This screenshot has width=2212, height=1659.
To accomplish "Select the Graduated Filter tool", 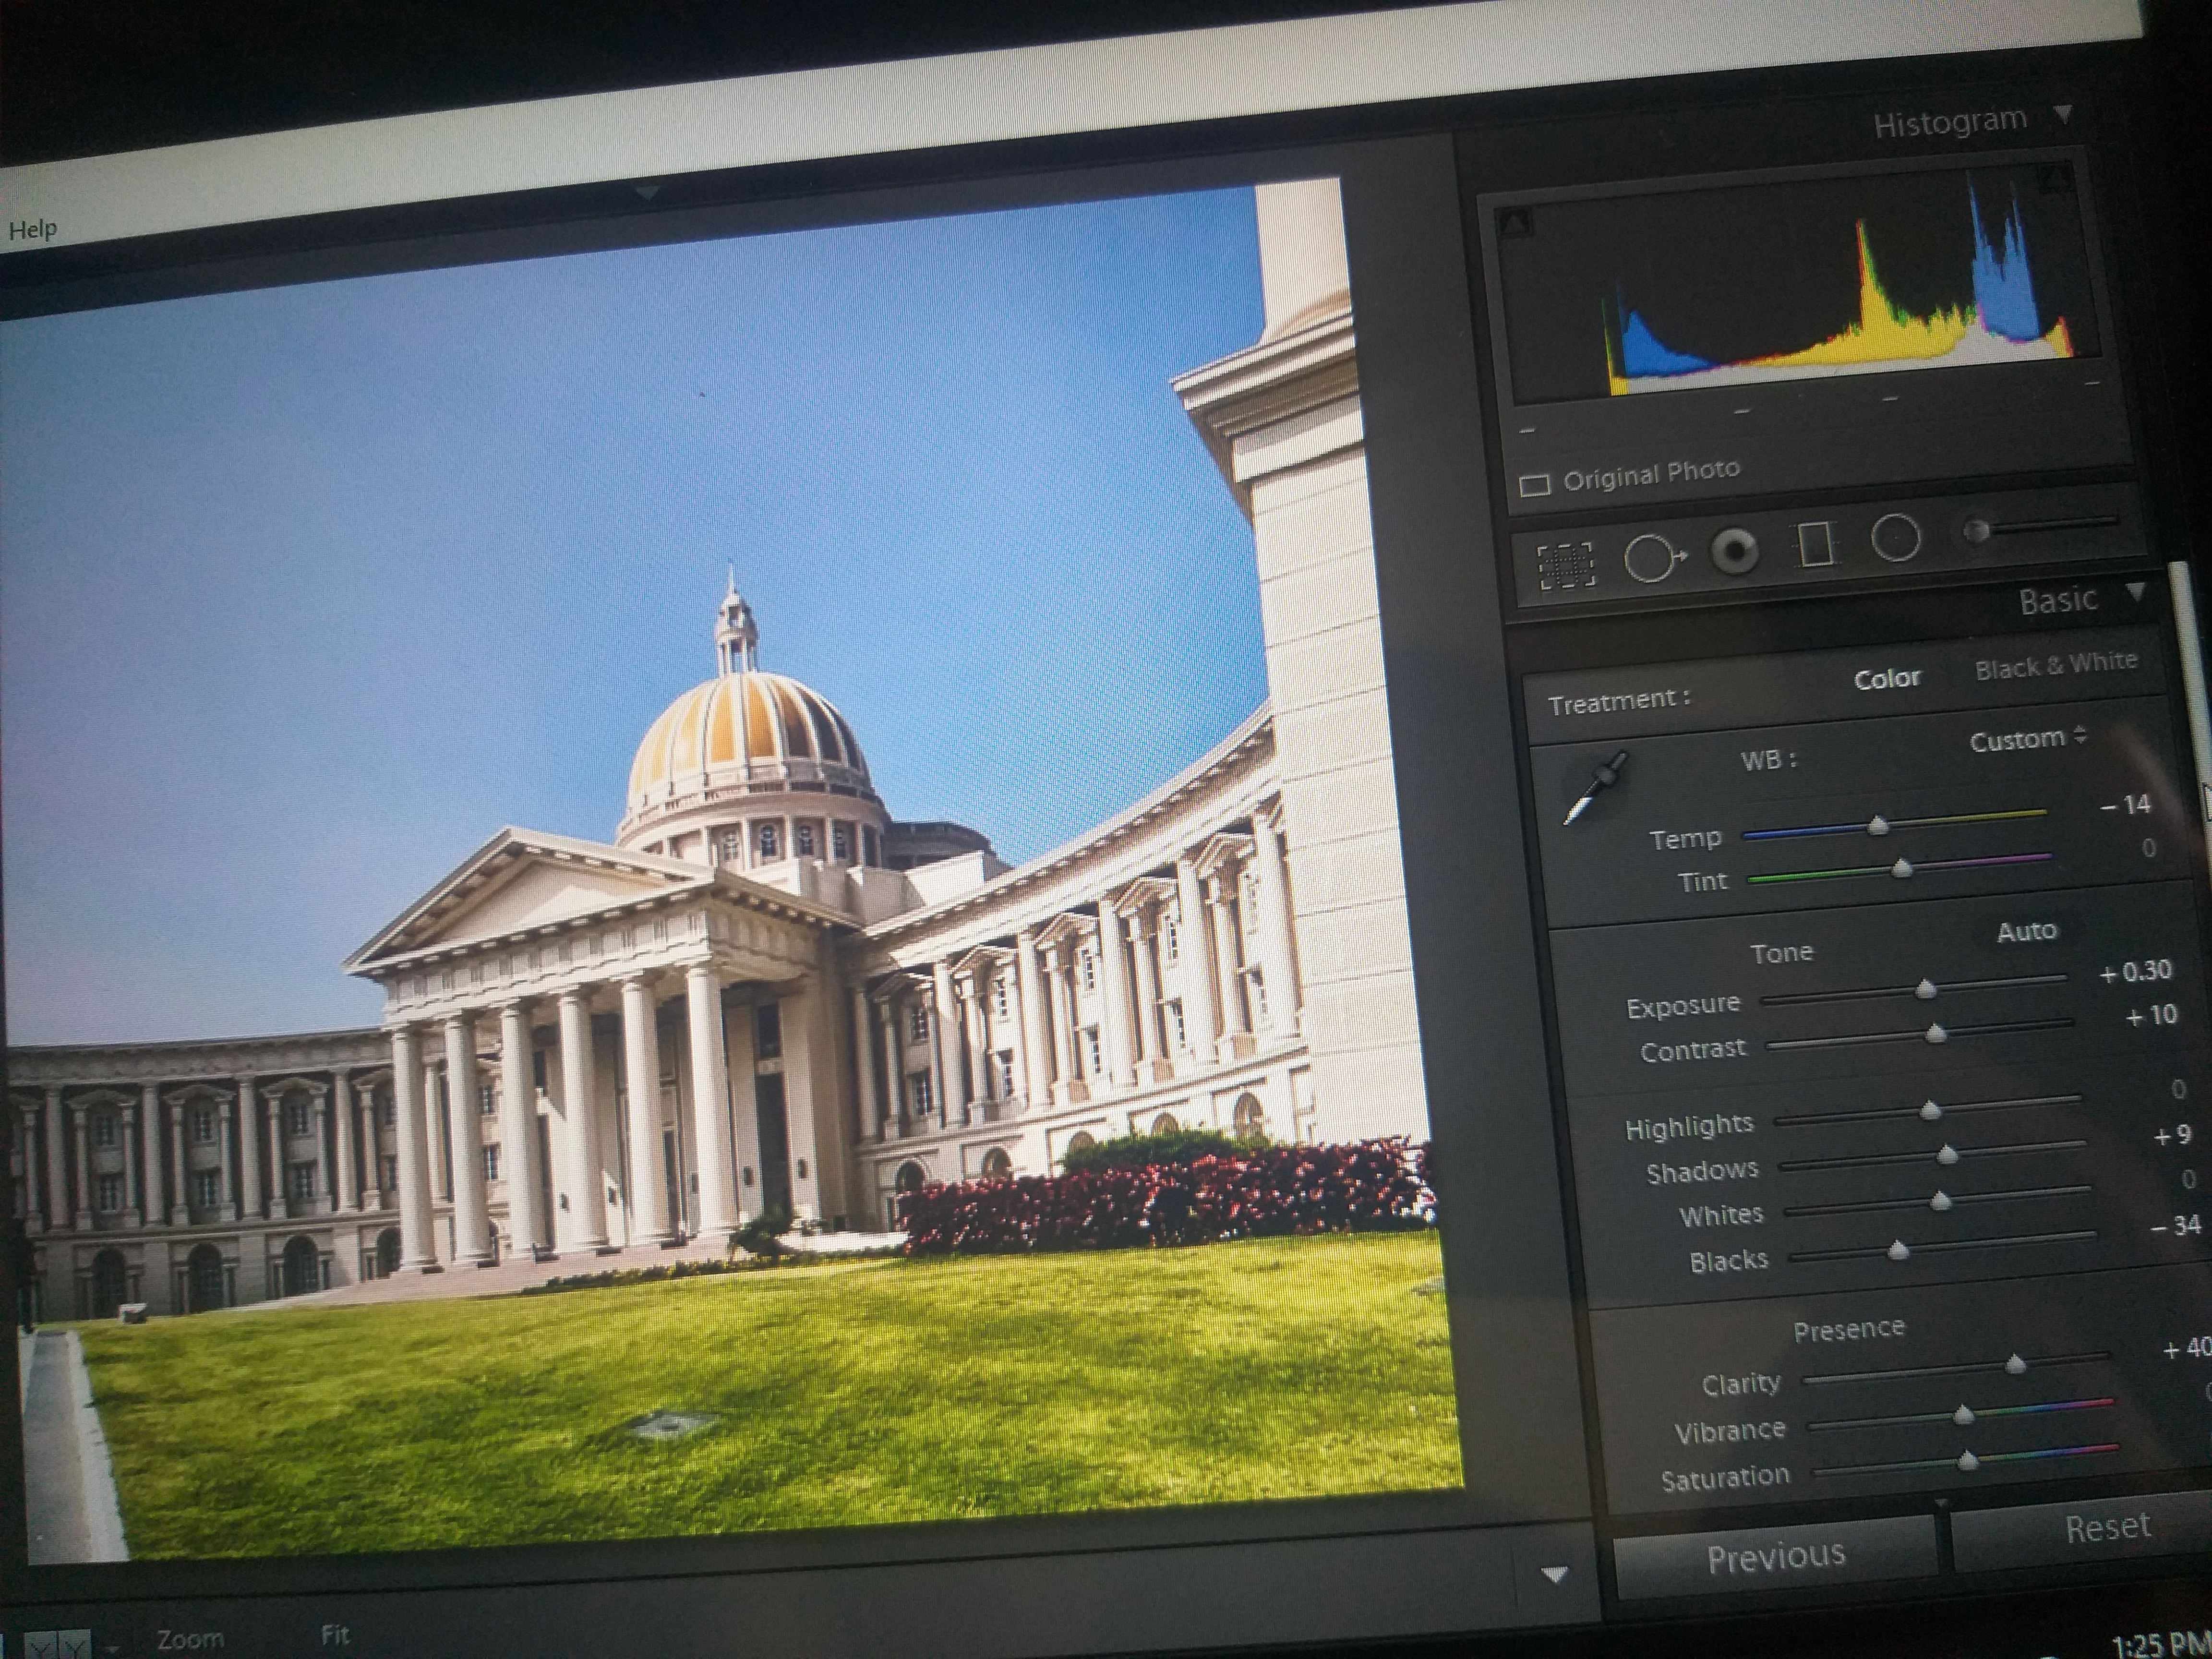I will point(1815,545).
